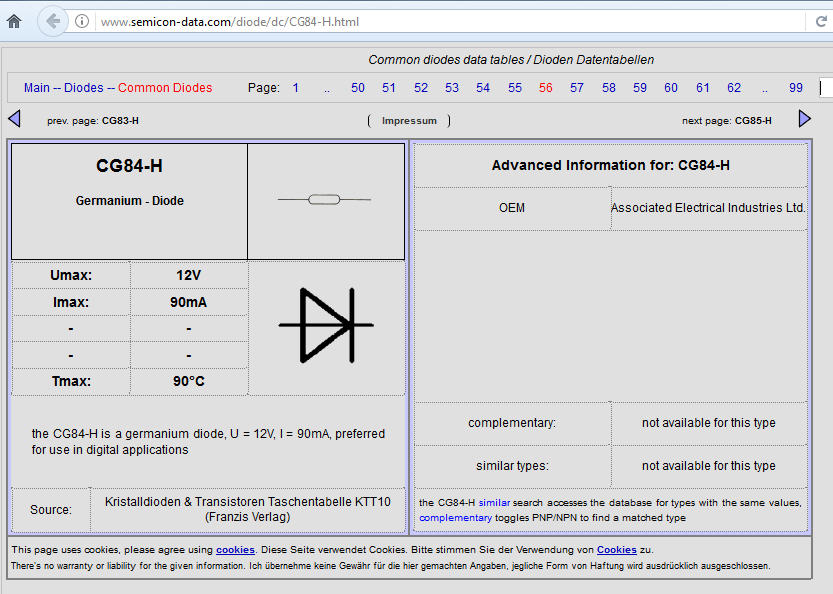Go to page 57 link
This screenshot has width=833, height=594.
[577, 88]
